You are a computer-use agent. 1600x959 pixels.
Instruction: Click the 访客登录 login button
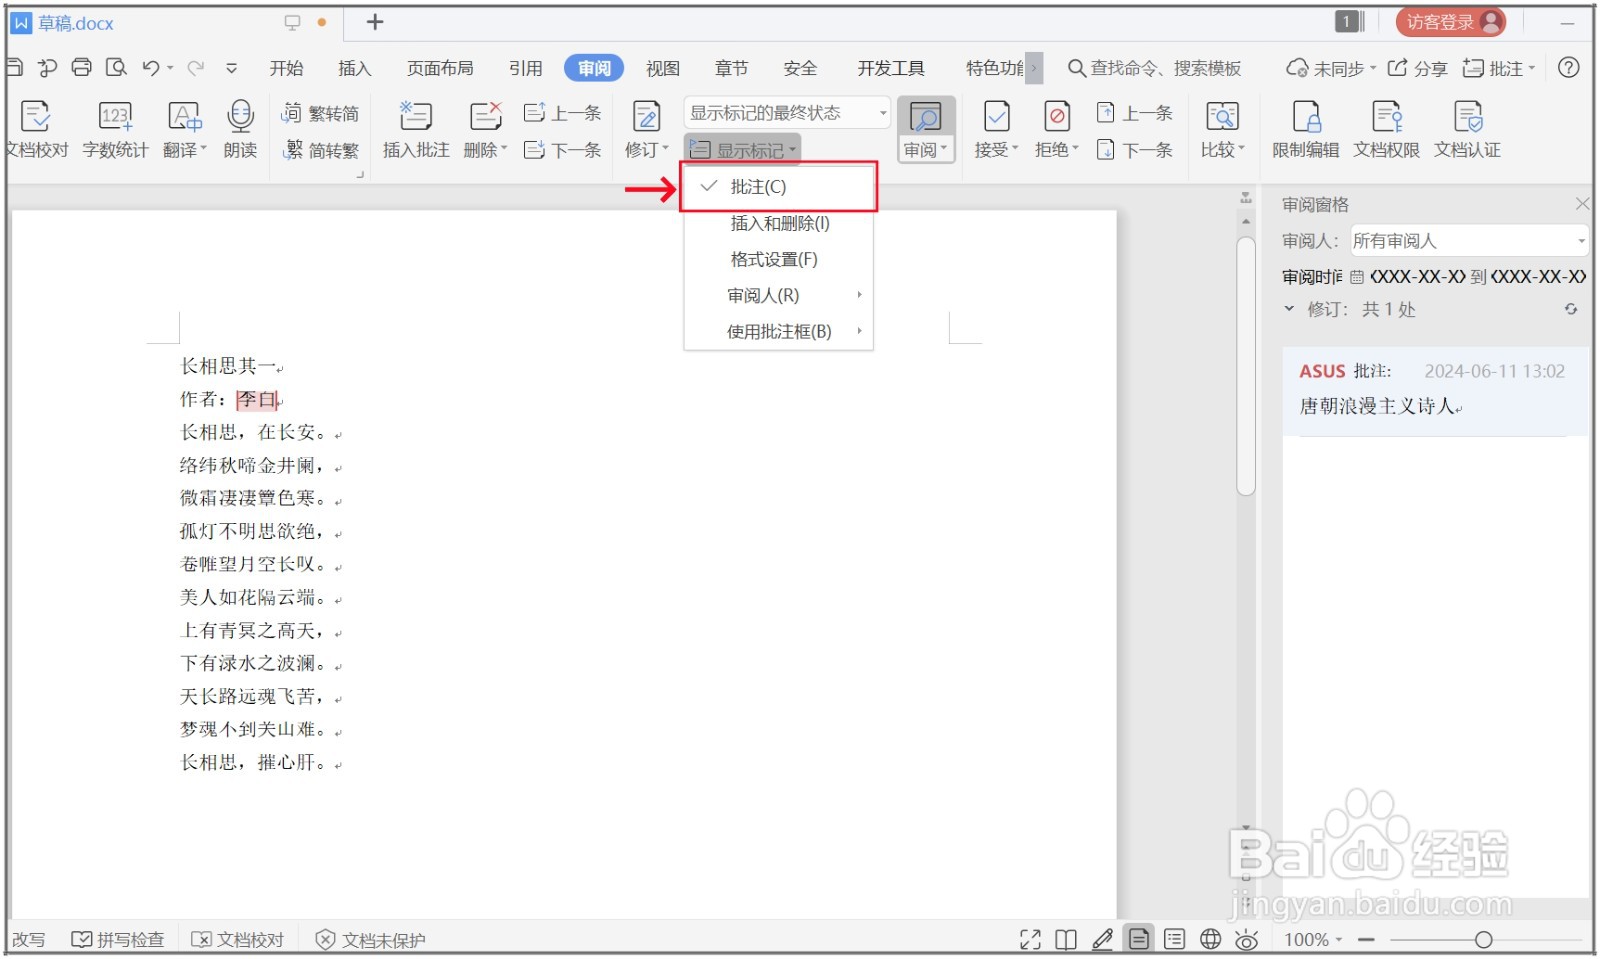(1451, 22)
